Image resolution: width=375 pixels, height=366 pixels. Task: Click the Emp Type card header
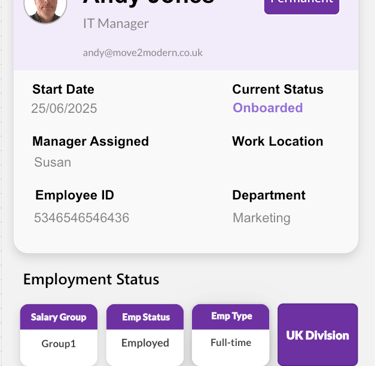pos(231,316)
